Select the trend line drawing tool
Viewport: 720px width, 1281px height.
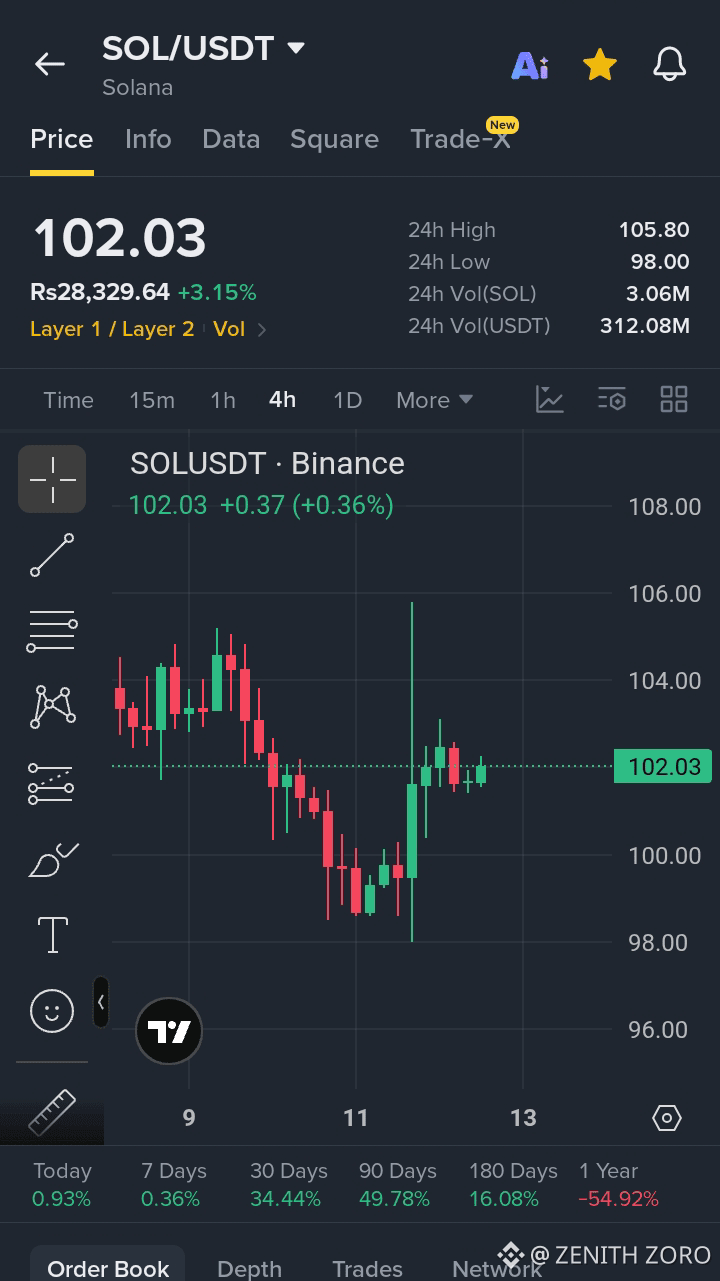click(52, 555)
